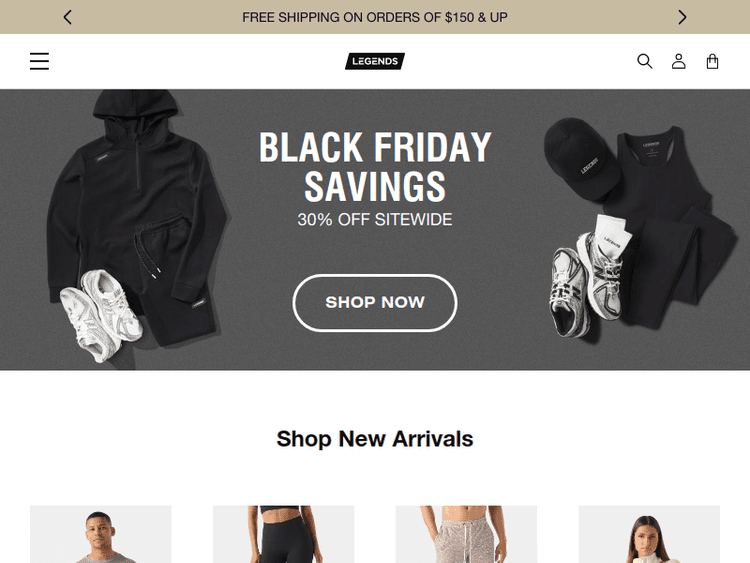Click the free shipping announcement text
The image size is (750, 563).
375,17
